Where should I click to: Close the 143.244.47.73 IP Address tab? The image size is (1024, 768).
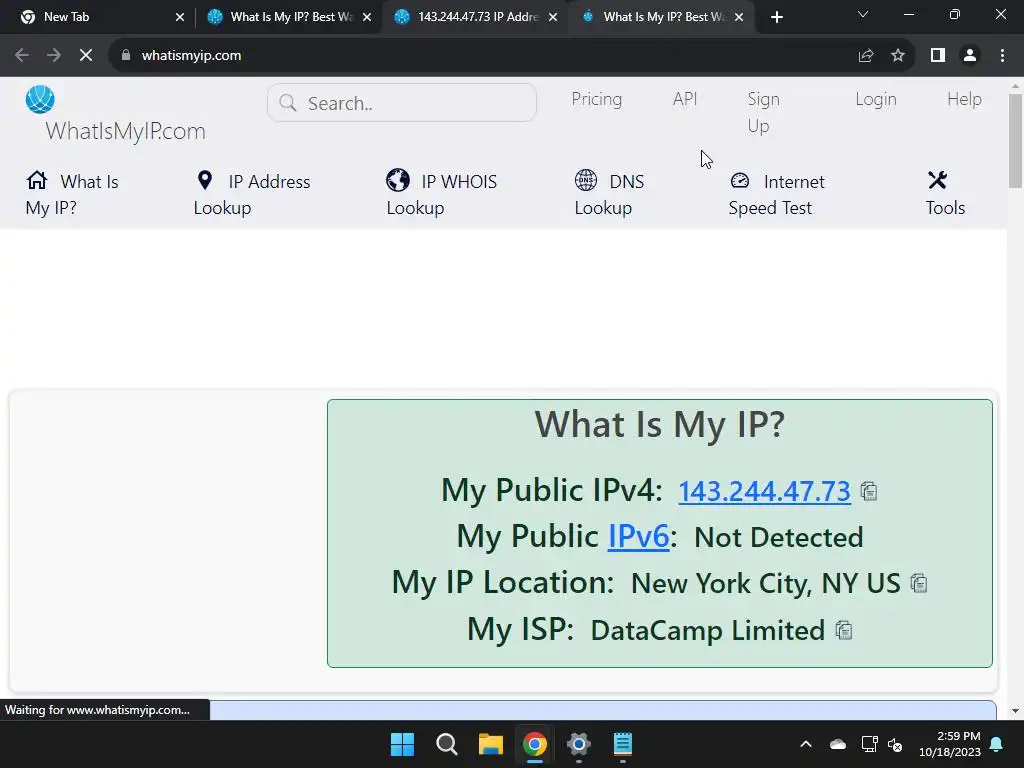tap(553, 17)
